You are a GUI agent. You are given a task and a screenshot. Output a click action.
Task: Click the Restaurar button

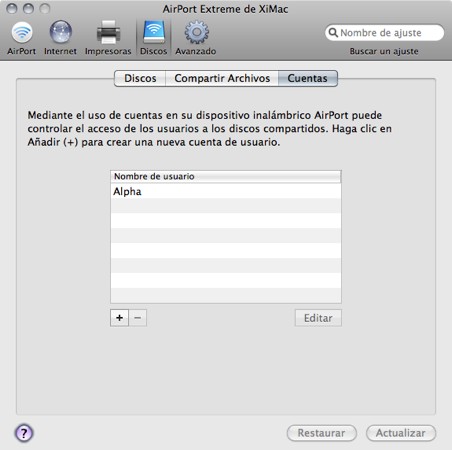coord(321,433)
